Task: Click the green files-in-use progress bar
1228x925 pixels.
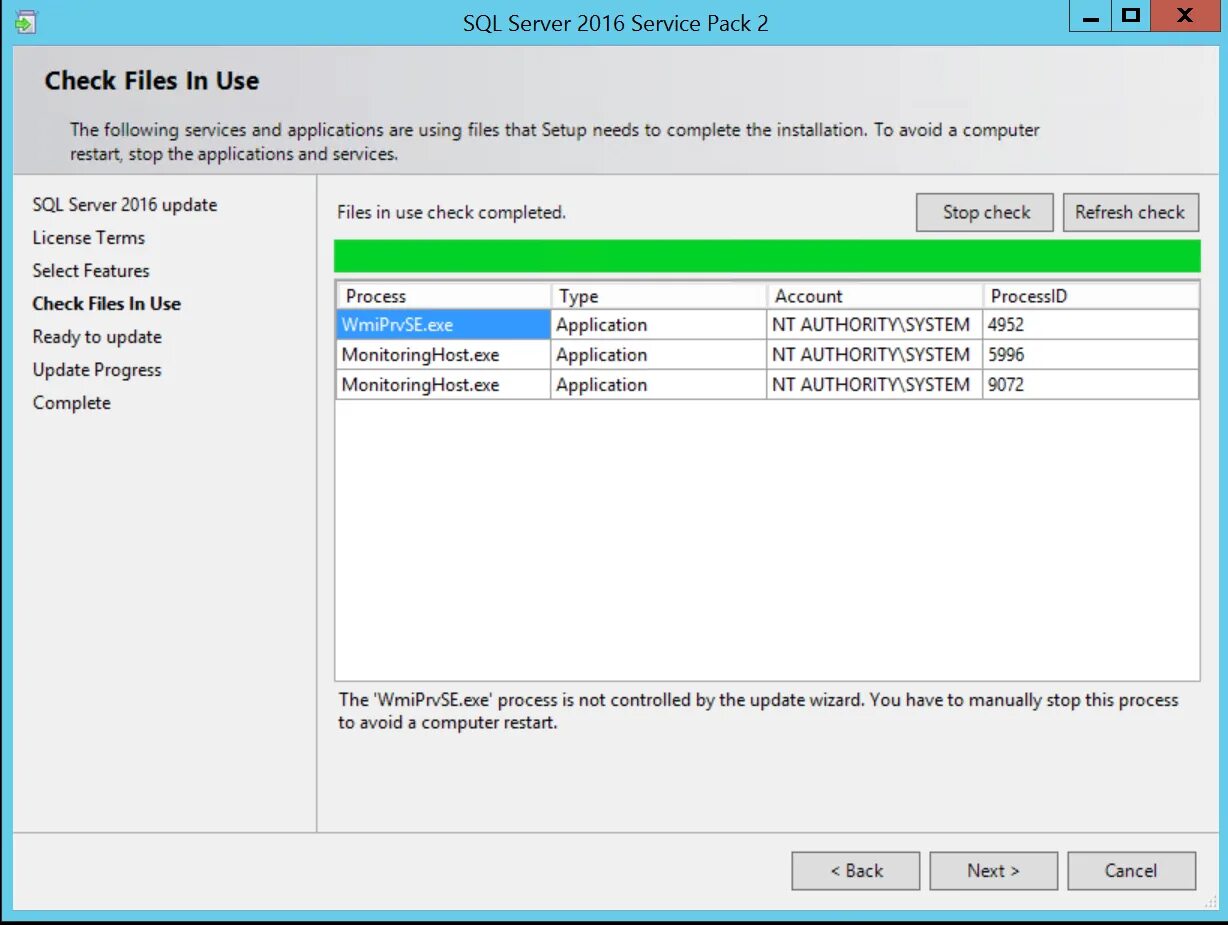Action: [767, 256]
